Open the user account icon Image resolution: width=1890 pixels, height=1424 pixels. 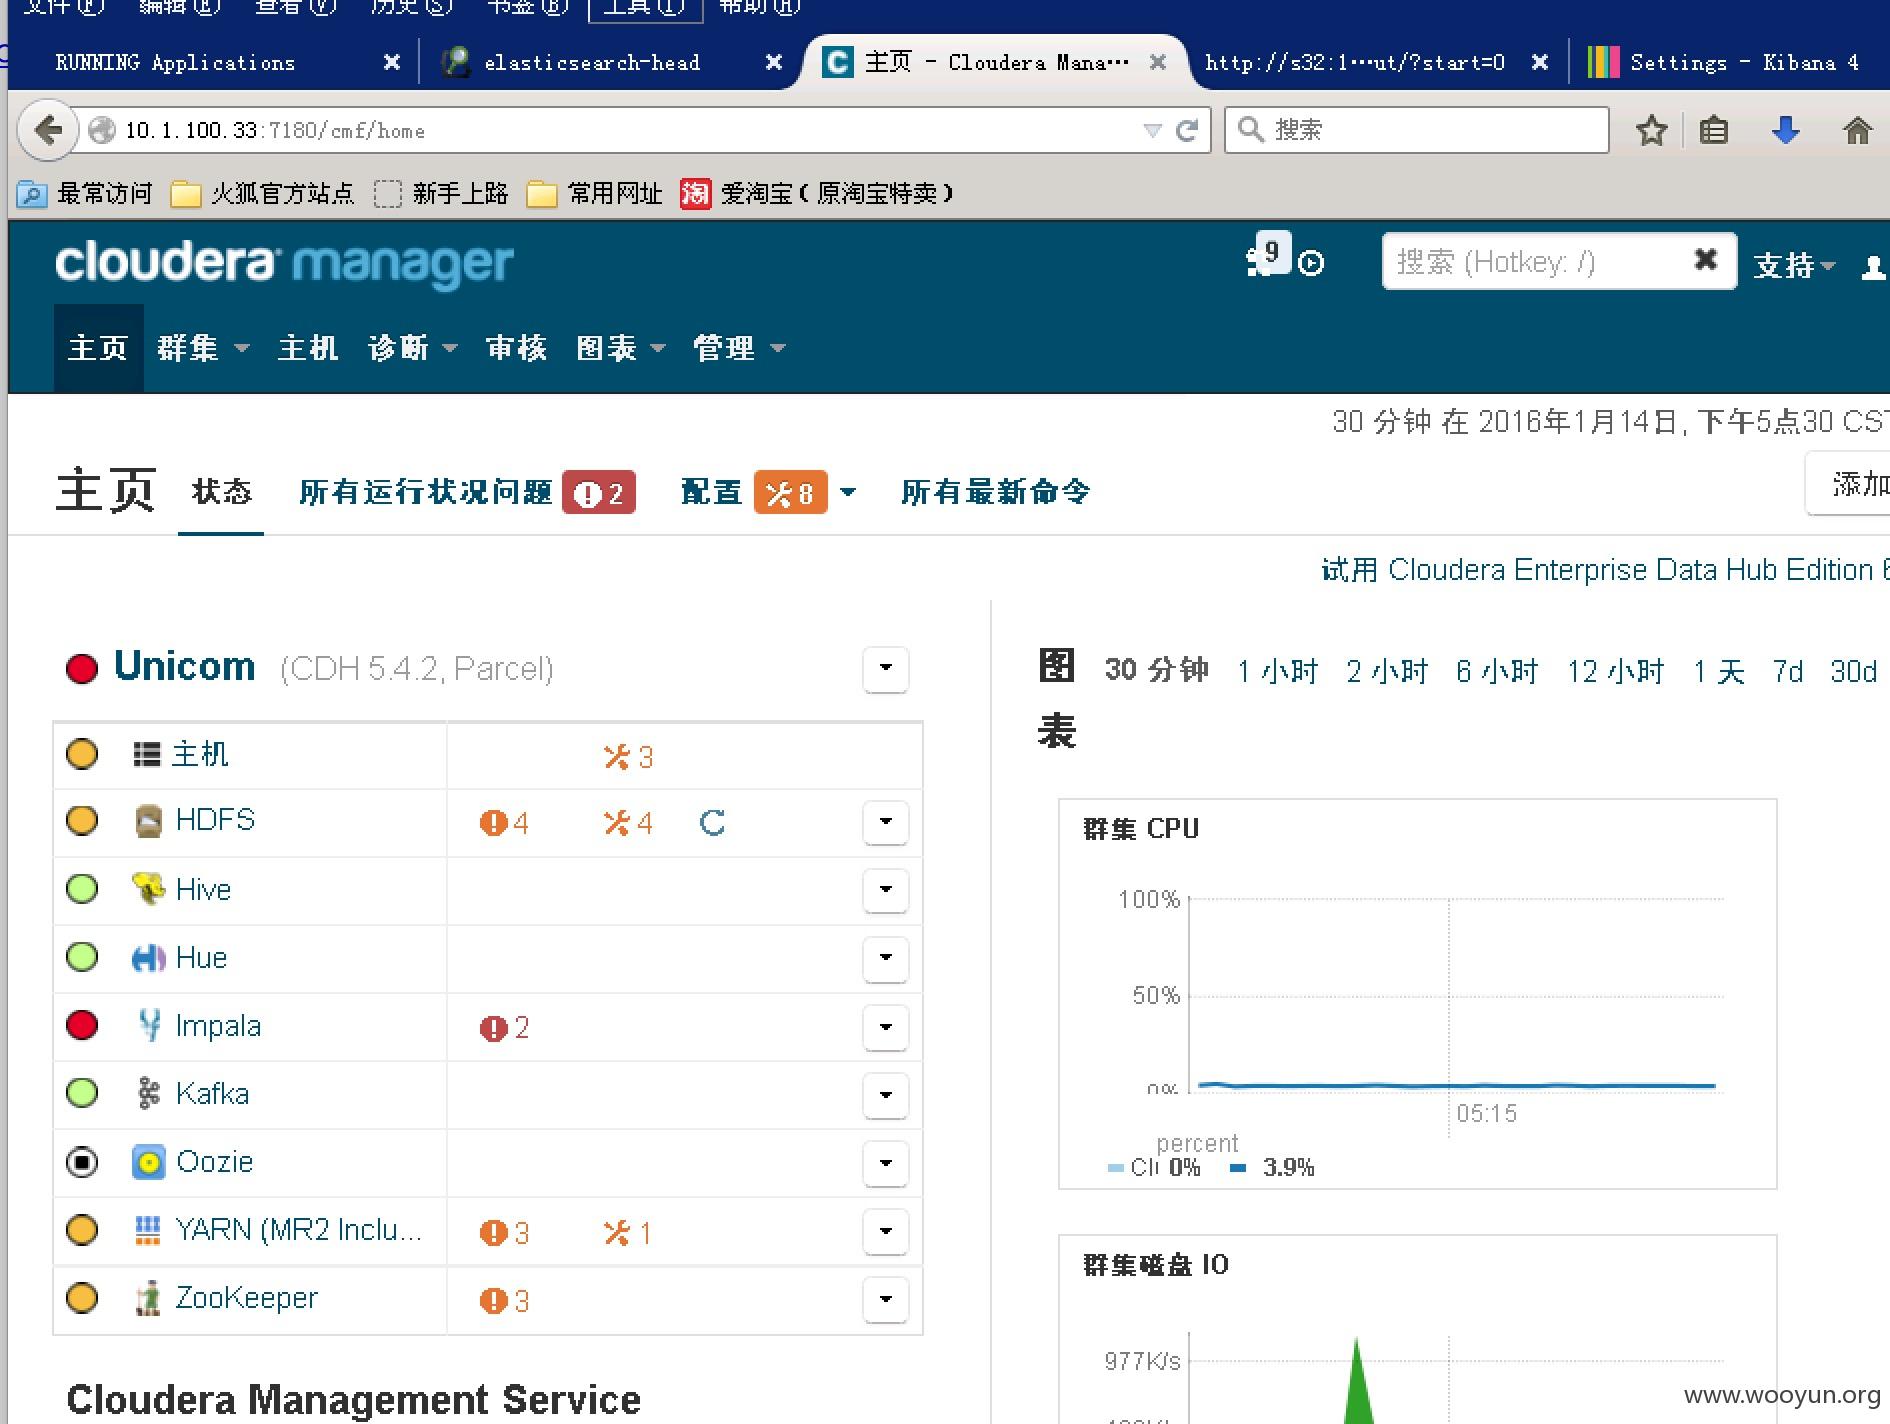[x=1872, y=267]
